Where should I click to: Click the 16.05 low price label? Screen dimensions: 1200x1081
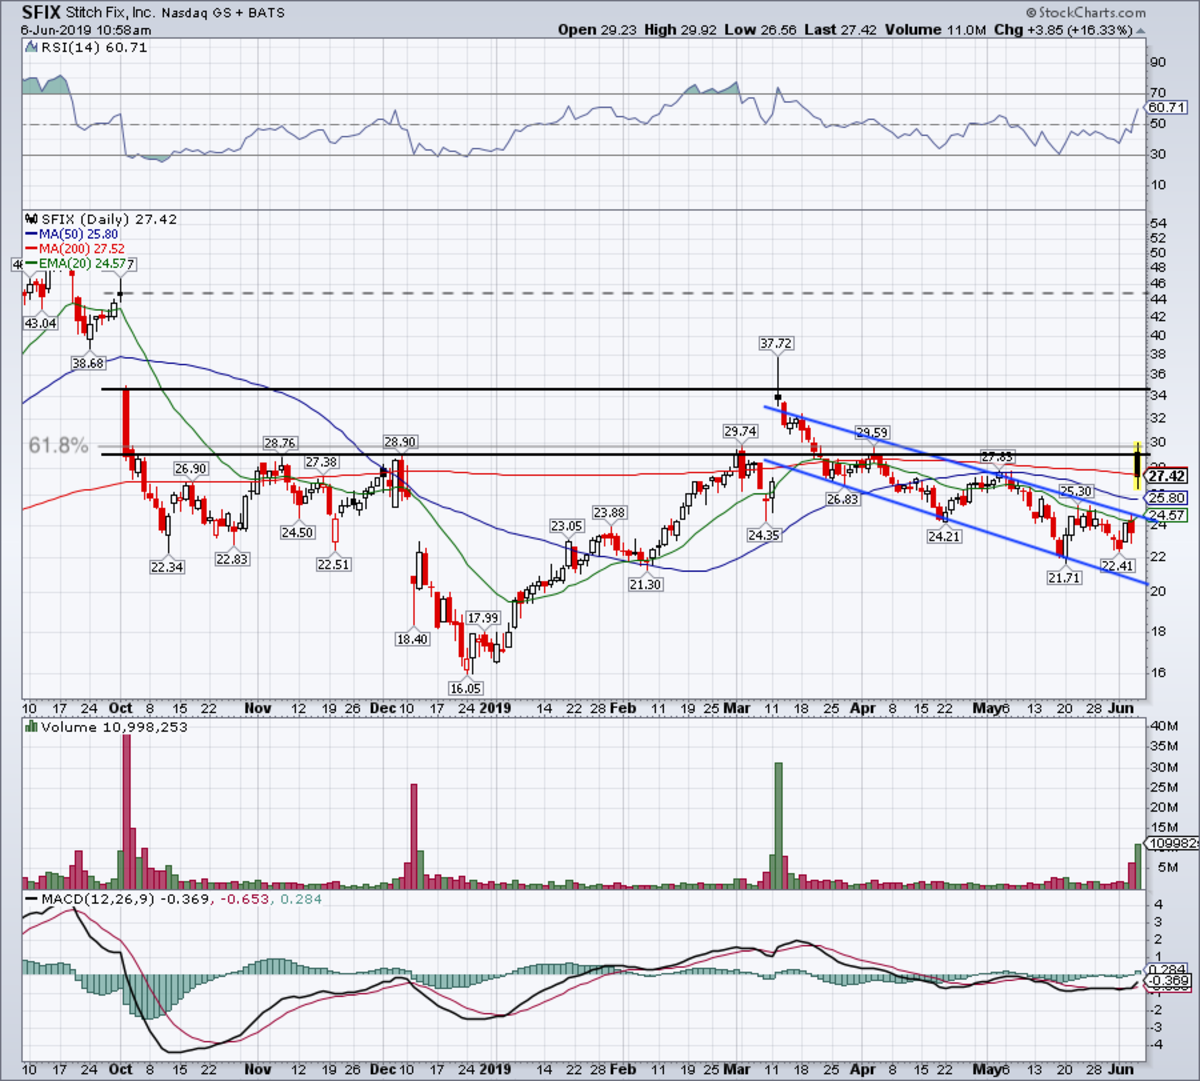tap(466, 688)
